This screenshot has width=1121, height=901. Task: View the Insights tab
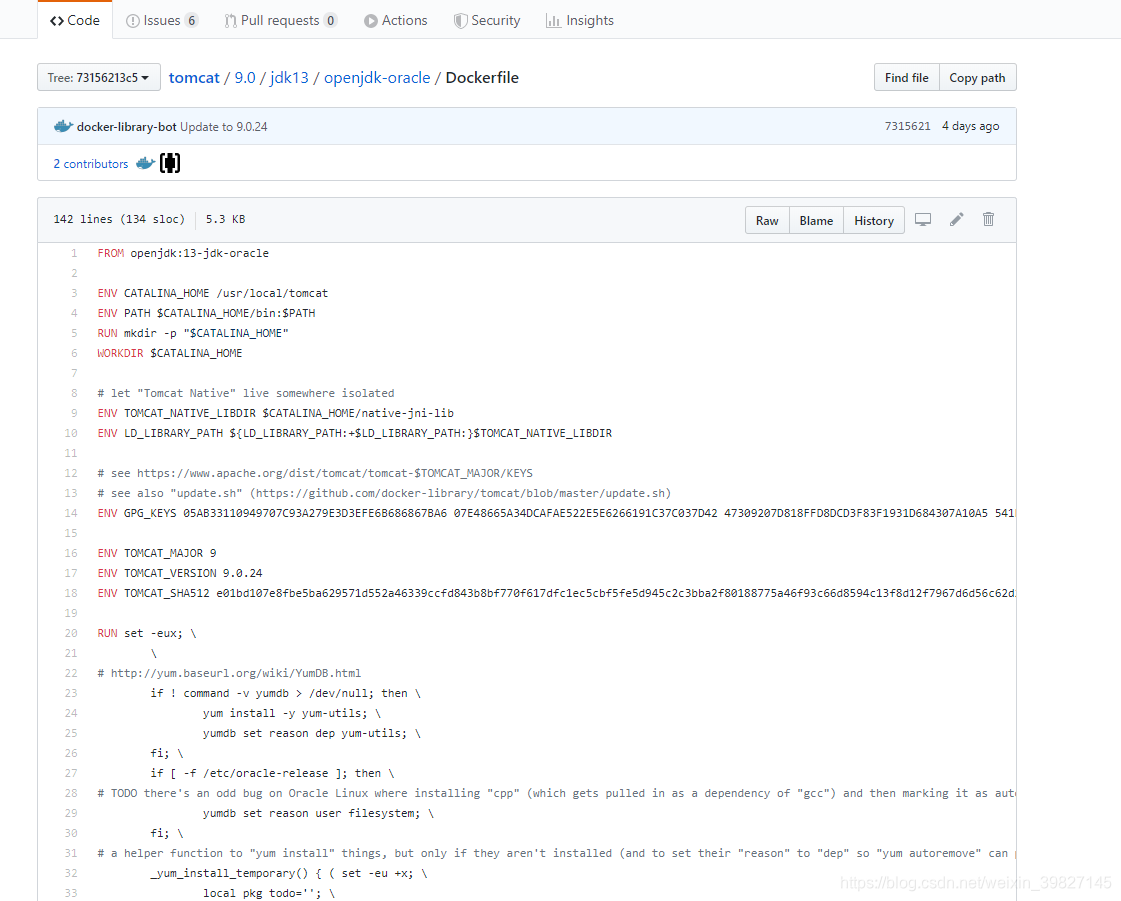tap(580, 20)
